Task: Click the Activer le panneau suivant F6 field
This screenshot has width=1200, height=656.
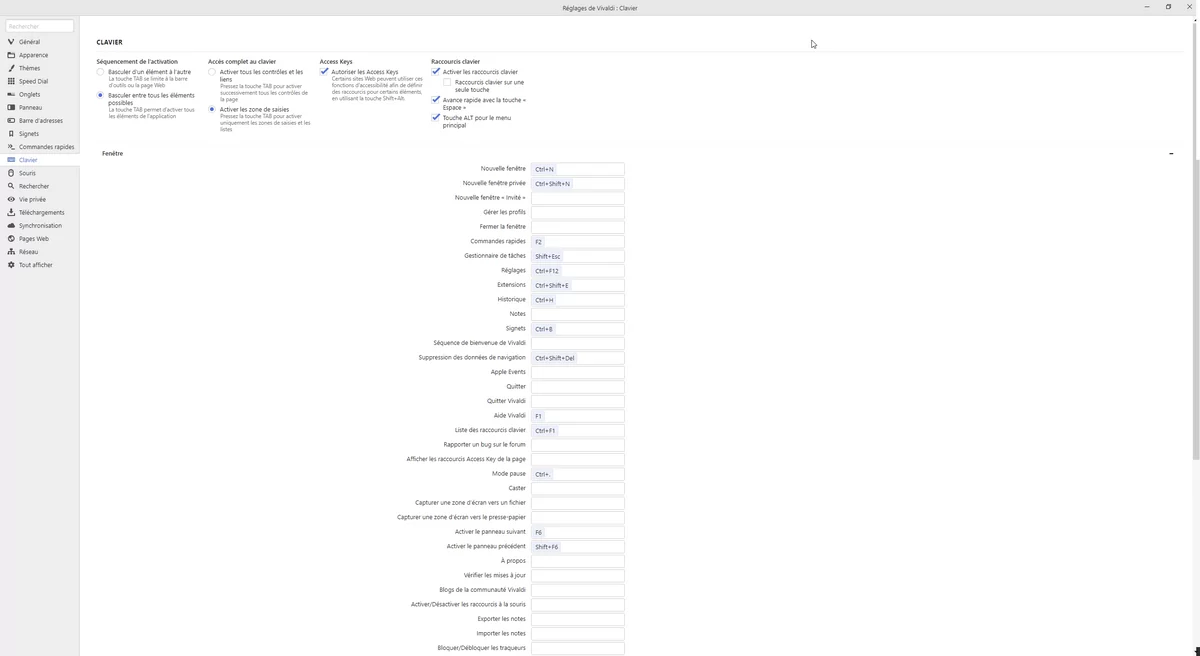Action: pos(578,532)
